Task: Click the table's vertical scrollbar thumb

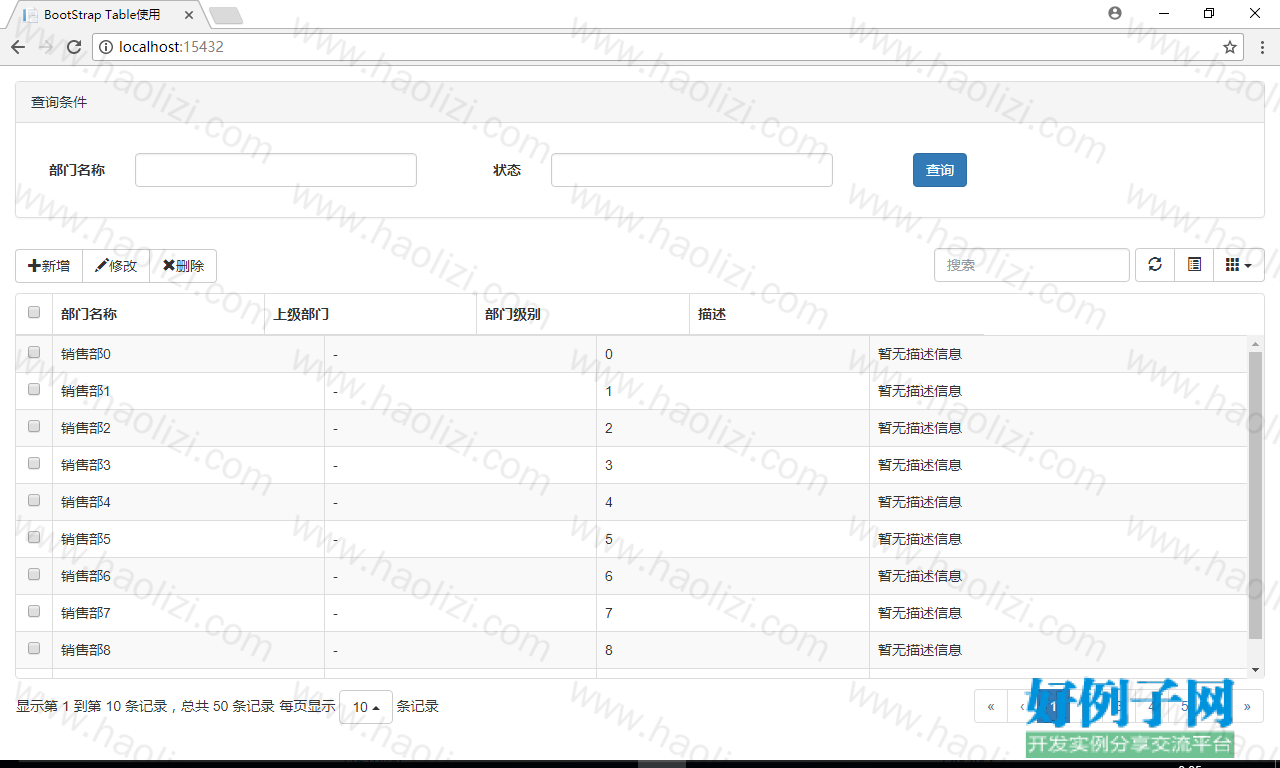Action: point(1256,495)
